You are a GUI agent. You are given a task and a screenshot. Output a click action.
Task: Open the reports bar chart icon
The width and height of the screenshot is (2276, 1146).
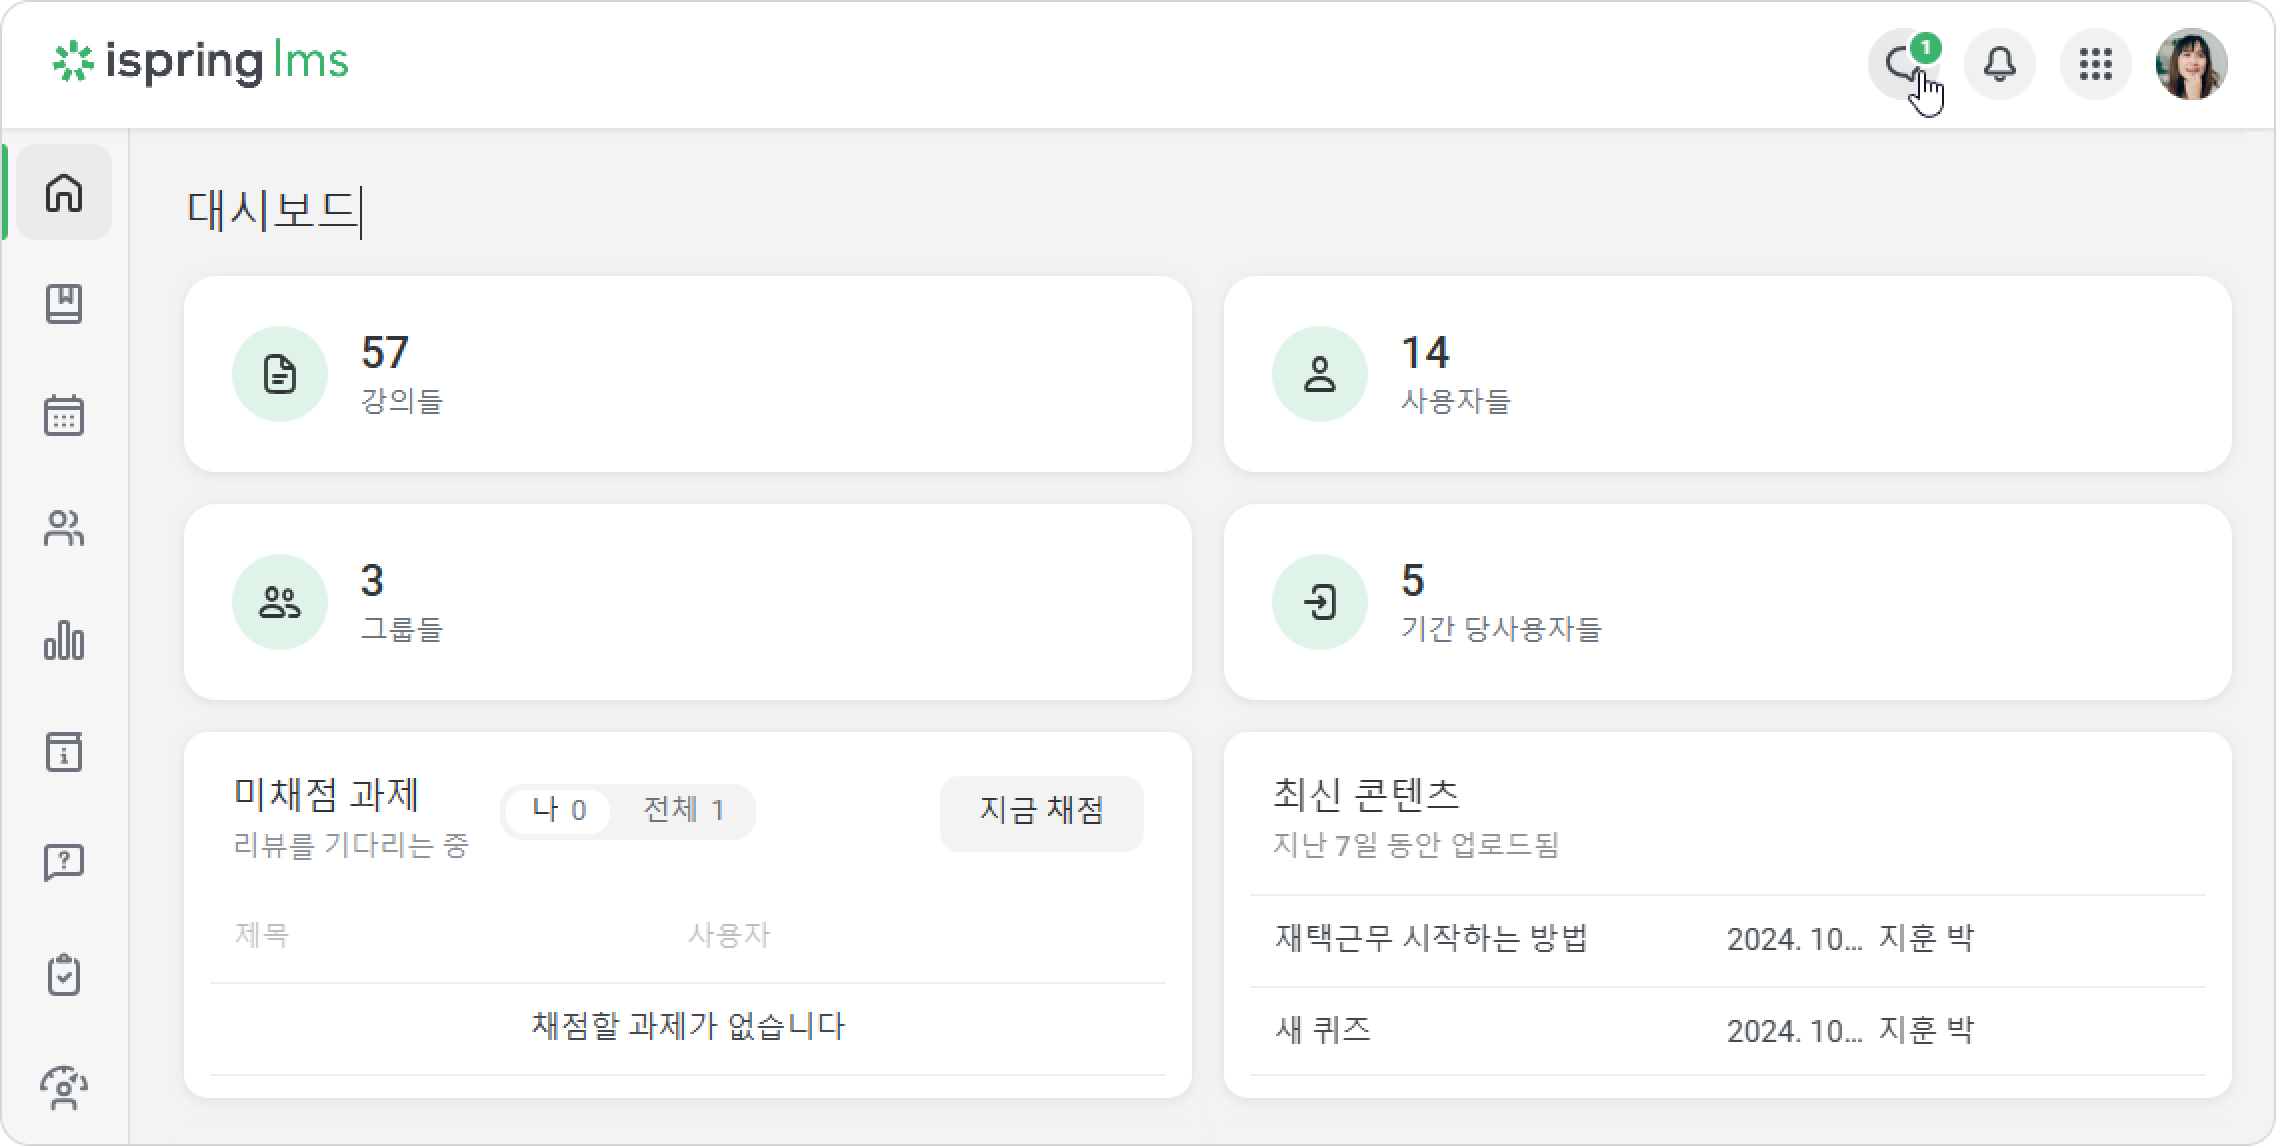click(64, 640)
